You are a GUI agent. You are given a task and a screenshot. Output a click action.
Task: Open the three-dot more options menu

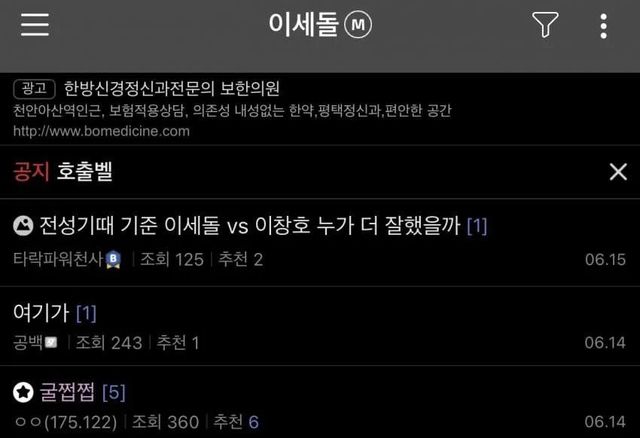(x=603, y=26)
